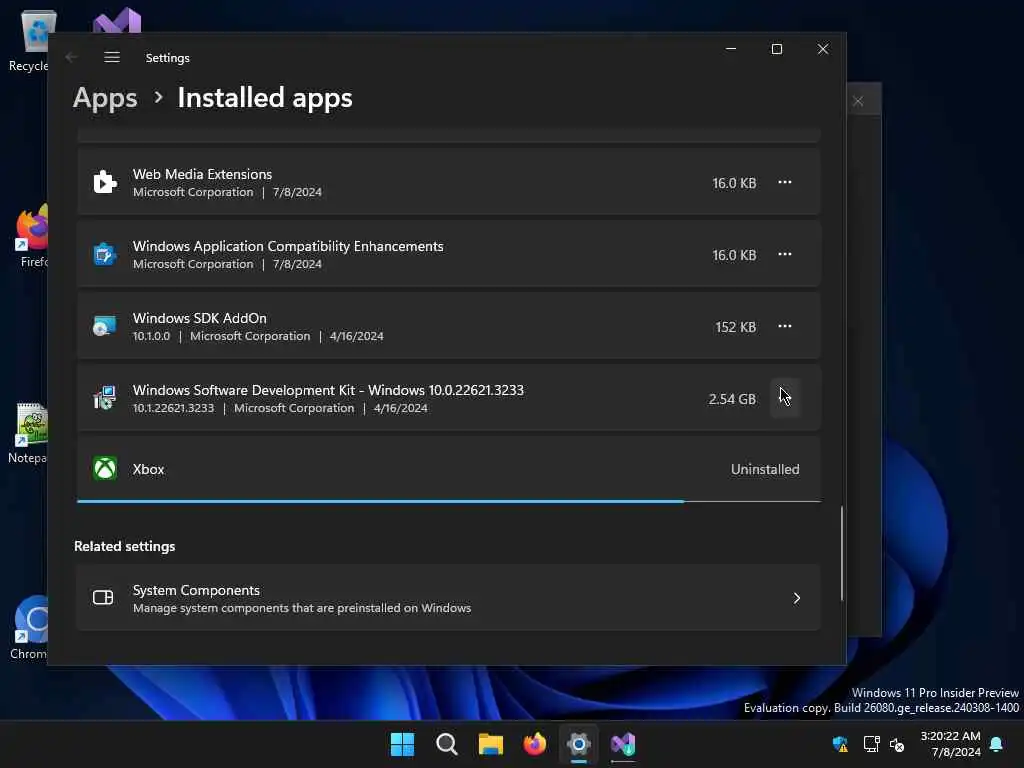Open the taskbar clock and date
1024x768 pixels.
950,744
